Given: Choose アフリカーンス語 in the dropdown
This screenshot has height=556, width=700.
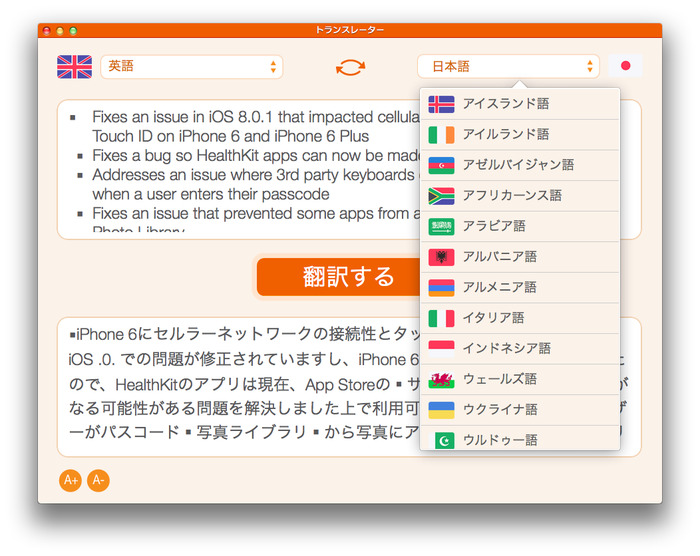Looking at the screenshot, I should click(520, 196).
